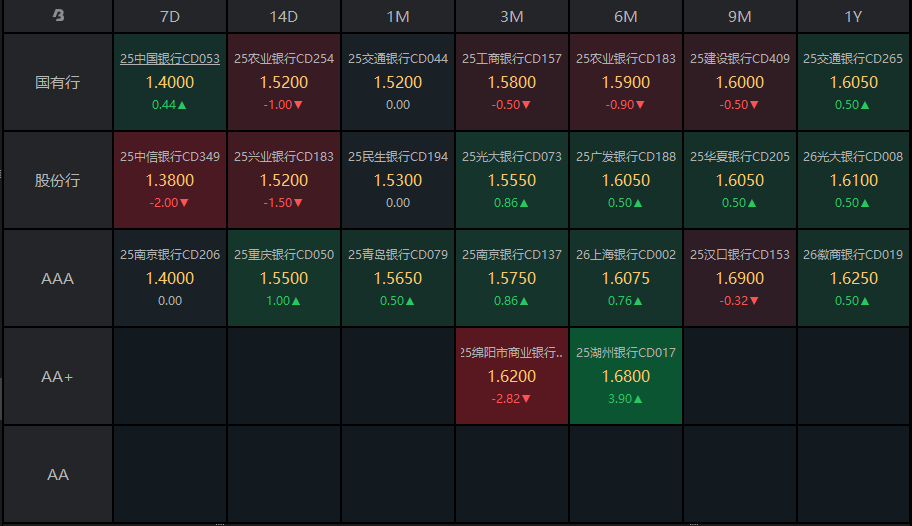912x526 pixels.
Task: Click the 1.6800 yield value
Action: 626,376
